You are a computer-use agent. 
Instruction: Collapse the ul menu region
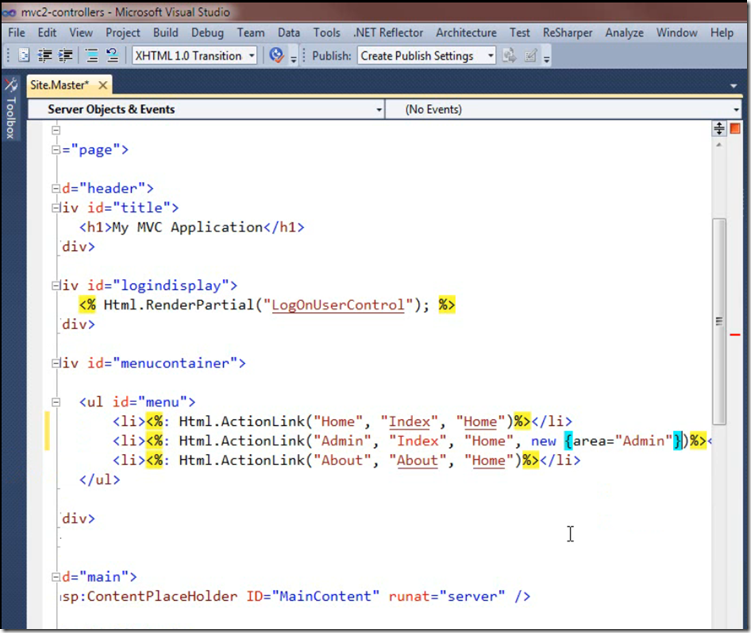pyautogui.click(x=56, y=402)
